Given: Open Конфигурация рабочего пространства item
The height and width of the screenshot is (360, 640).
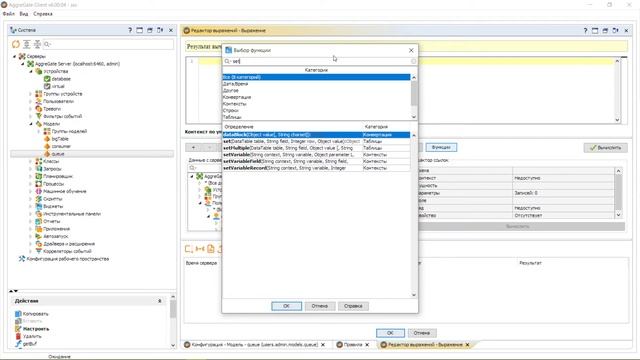Looking at the screenshot, I should (x=64, y=259).
